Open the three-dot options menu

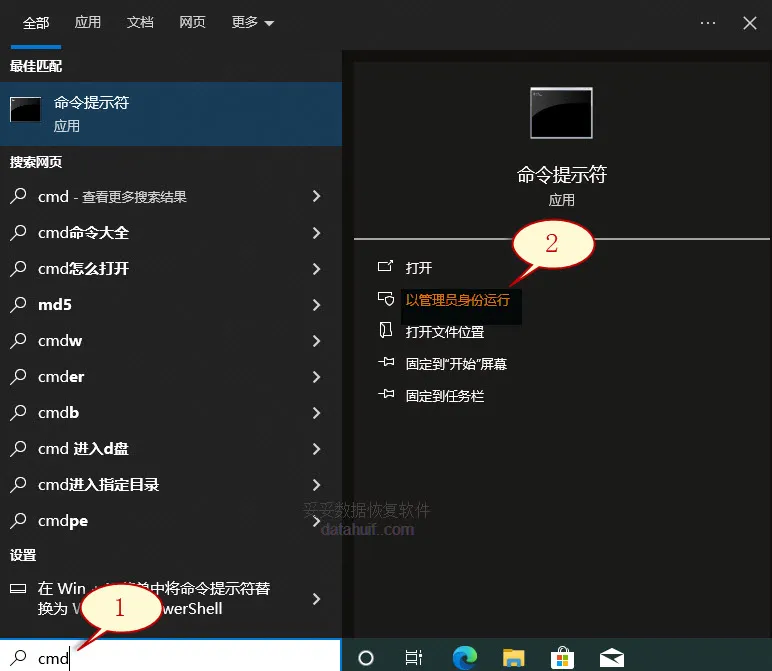click(708, 22)
